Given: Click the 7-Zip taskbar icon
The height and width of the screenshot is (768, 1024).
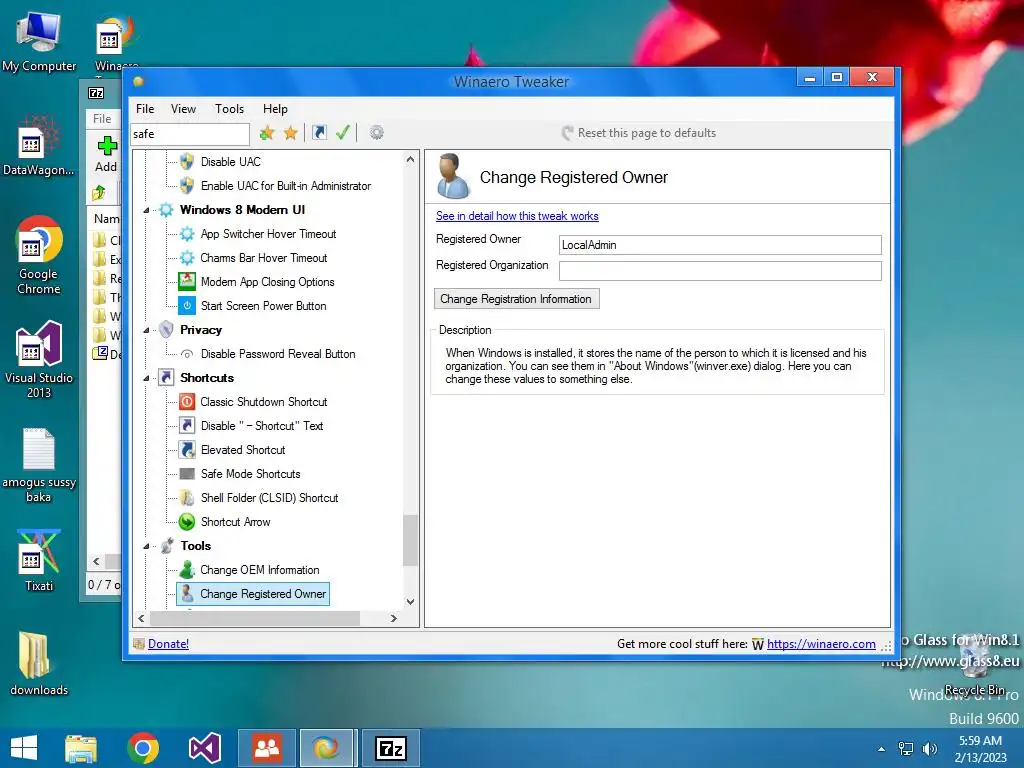Looking at the screenshot, I should [x=391, y=748].
